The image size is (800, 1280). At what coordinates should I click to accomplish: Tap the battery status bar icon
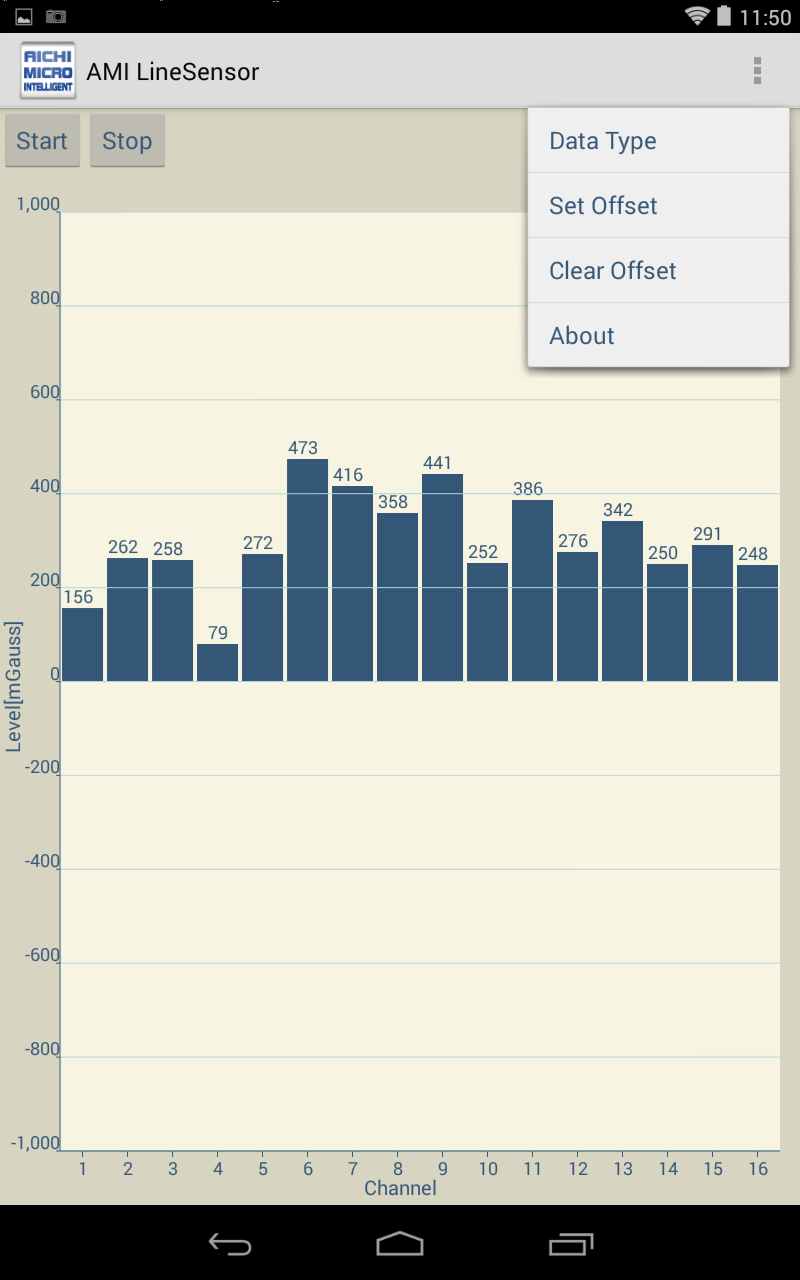pyautogui.click(x=725, y=16)
